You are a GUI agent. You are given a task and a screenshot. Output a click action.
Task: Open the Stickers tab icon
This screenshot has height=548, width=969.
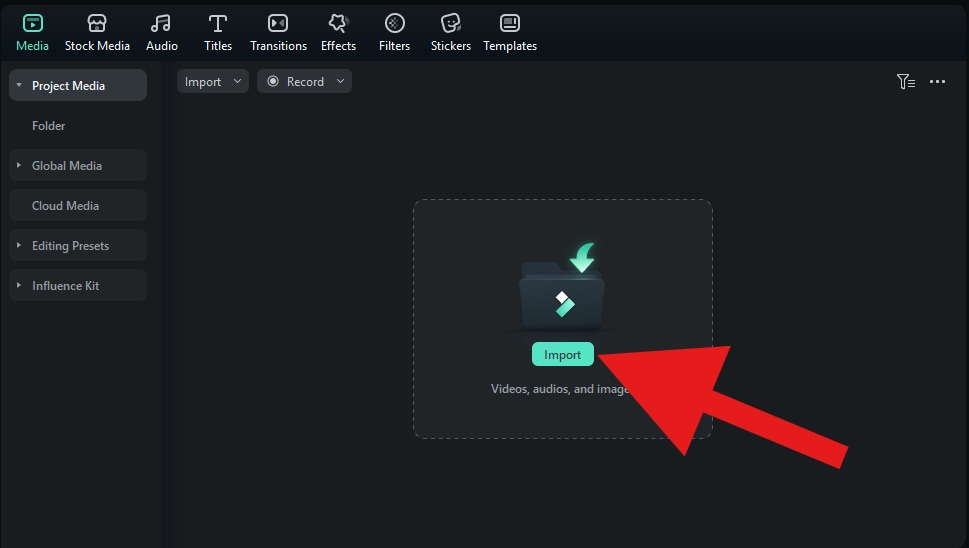coord(451,23)
